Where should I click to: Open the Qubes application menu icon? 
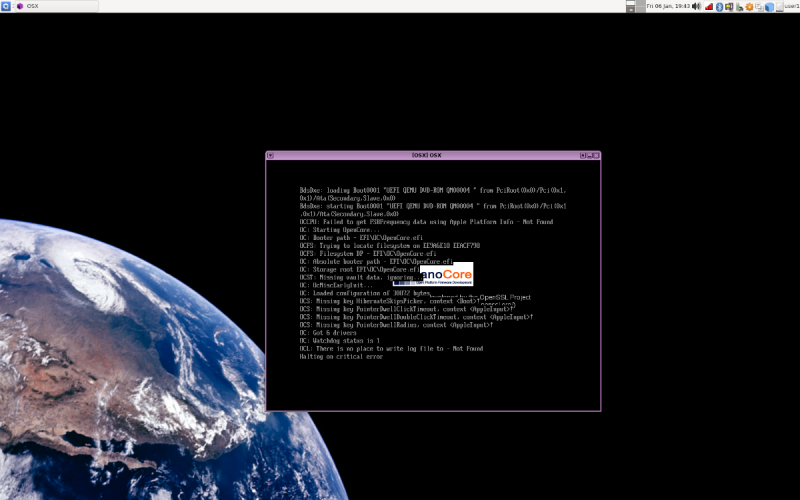[5, 6]
